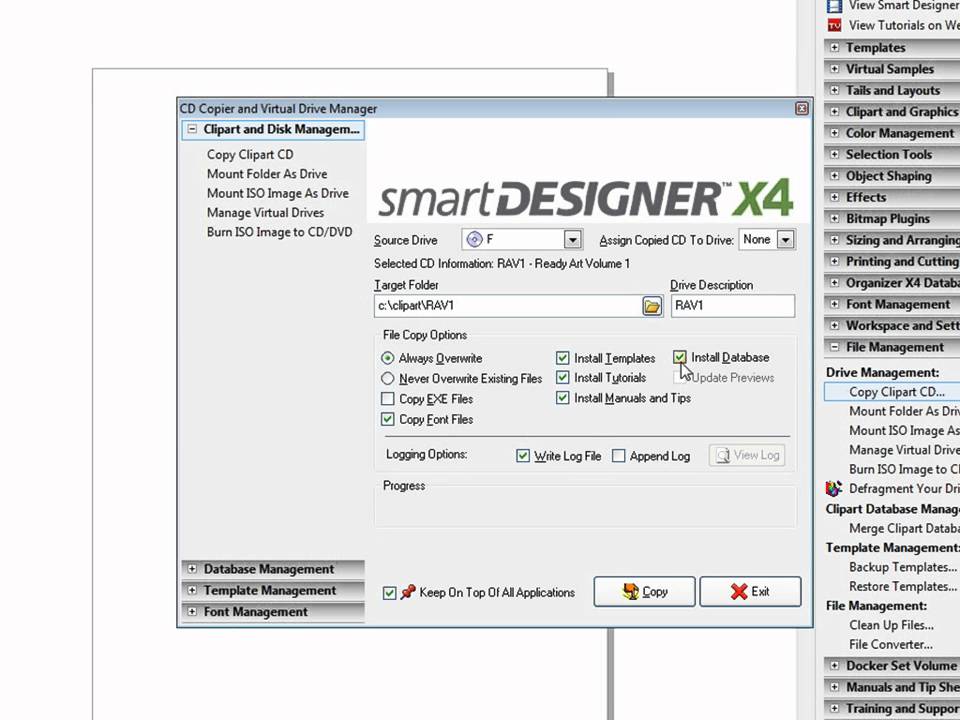Expand Tails and Layouts group
The image size is (960, 720).
coord(834,90)
